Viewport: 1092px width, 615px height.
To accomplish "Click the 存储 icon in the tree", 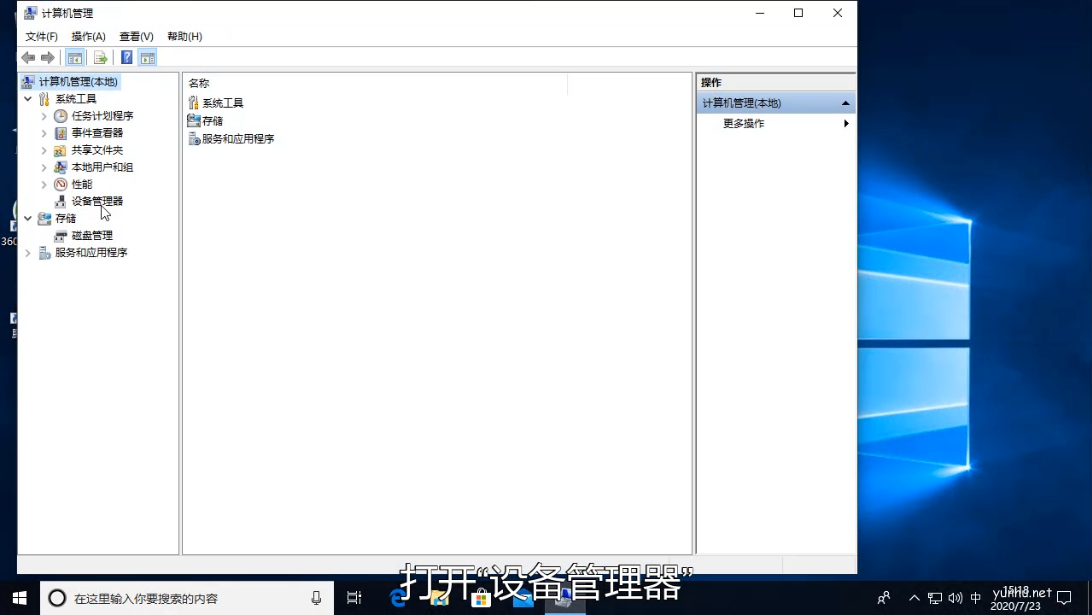I will pos(45,219).
